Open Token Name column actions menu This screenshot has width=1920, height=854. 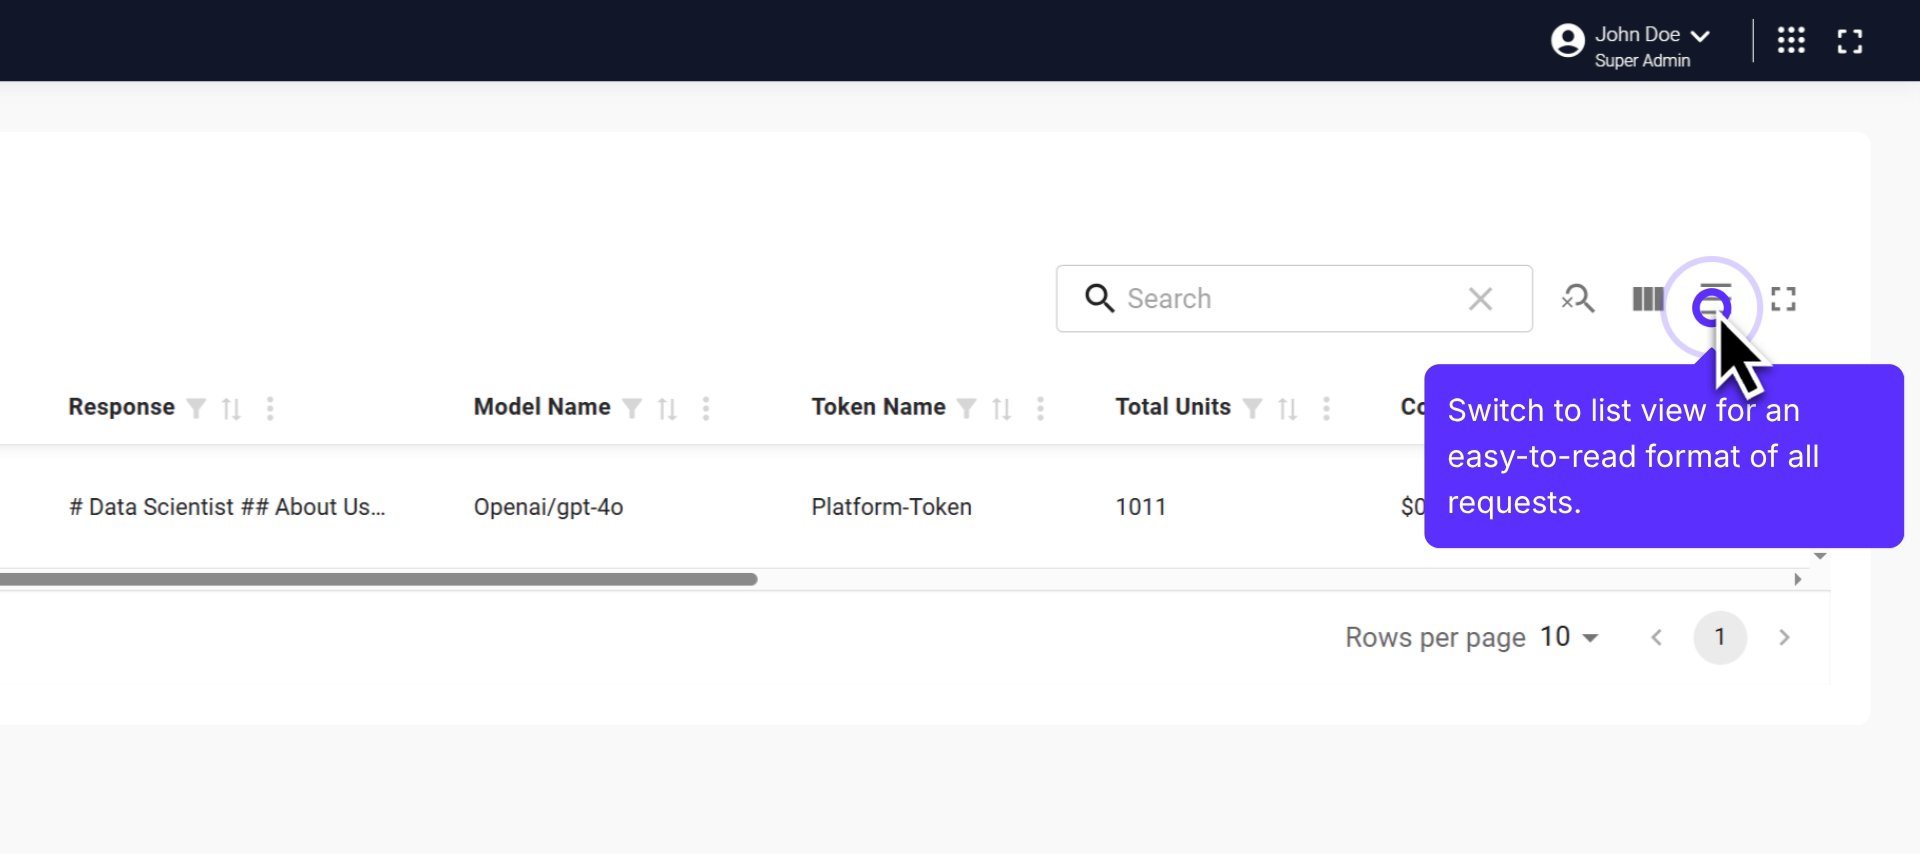point(1040,408)
